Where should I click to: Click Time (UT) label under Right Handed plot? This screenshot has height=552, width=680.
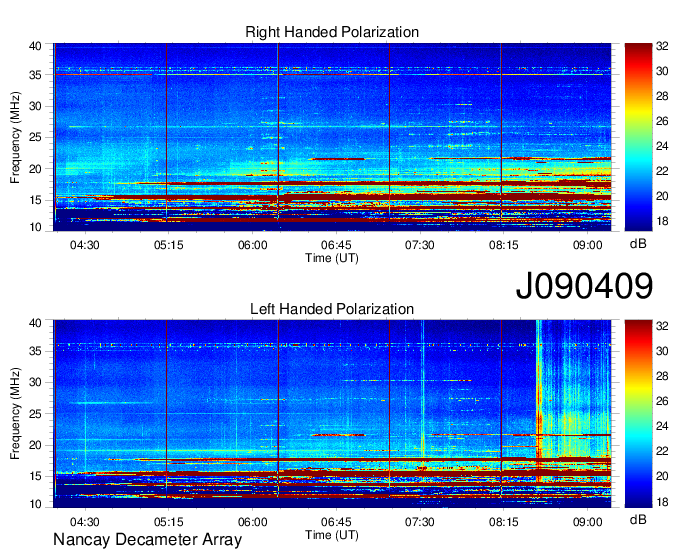(x=332, y=258)
